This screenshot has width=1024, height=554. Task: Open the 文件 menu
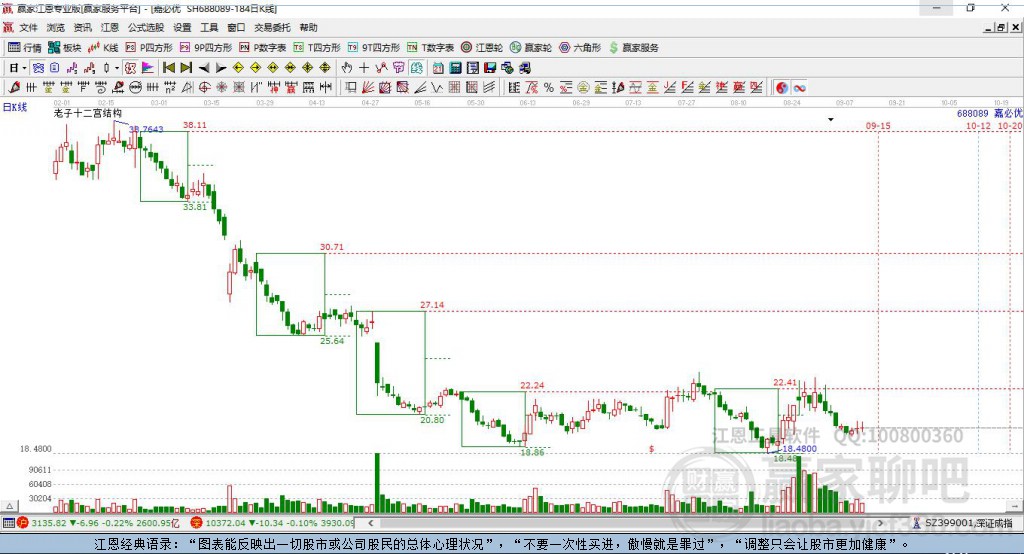(29, 27)
